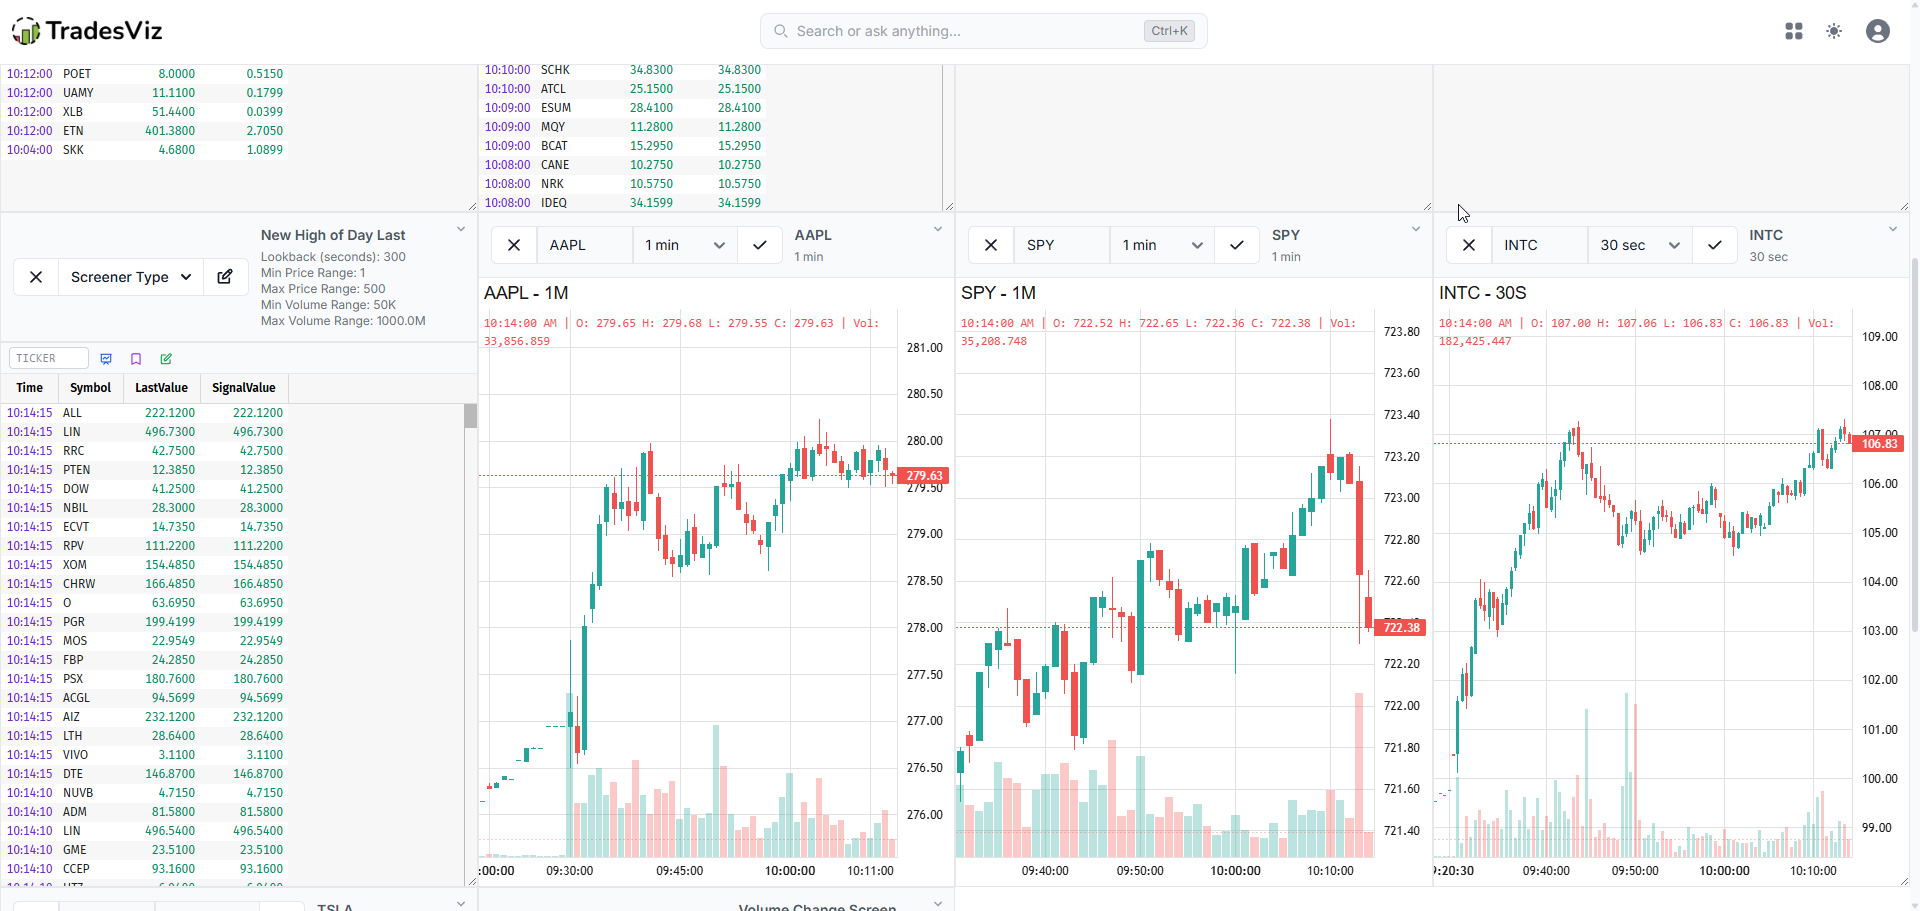Sort by the SignalValue column header
The height and width of the screenshot is (911, 1920).
[244, 388]
